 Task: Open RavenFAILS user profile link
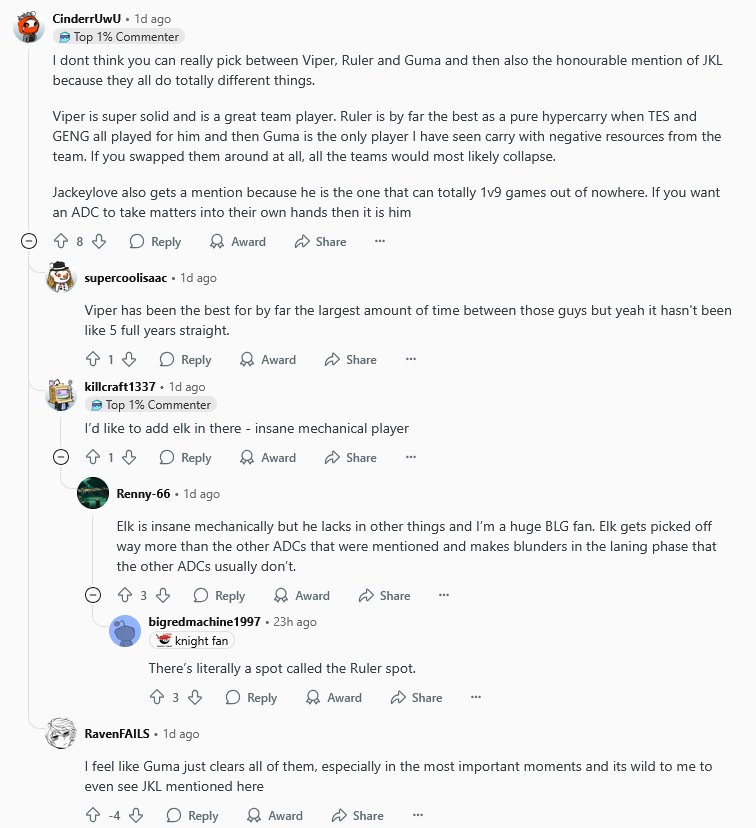point(117,733)
